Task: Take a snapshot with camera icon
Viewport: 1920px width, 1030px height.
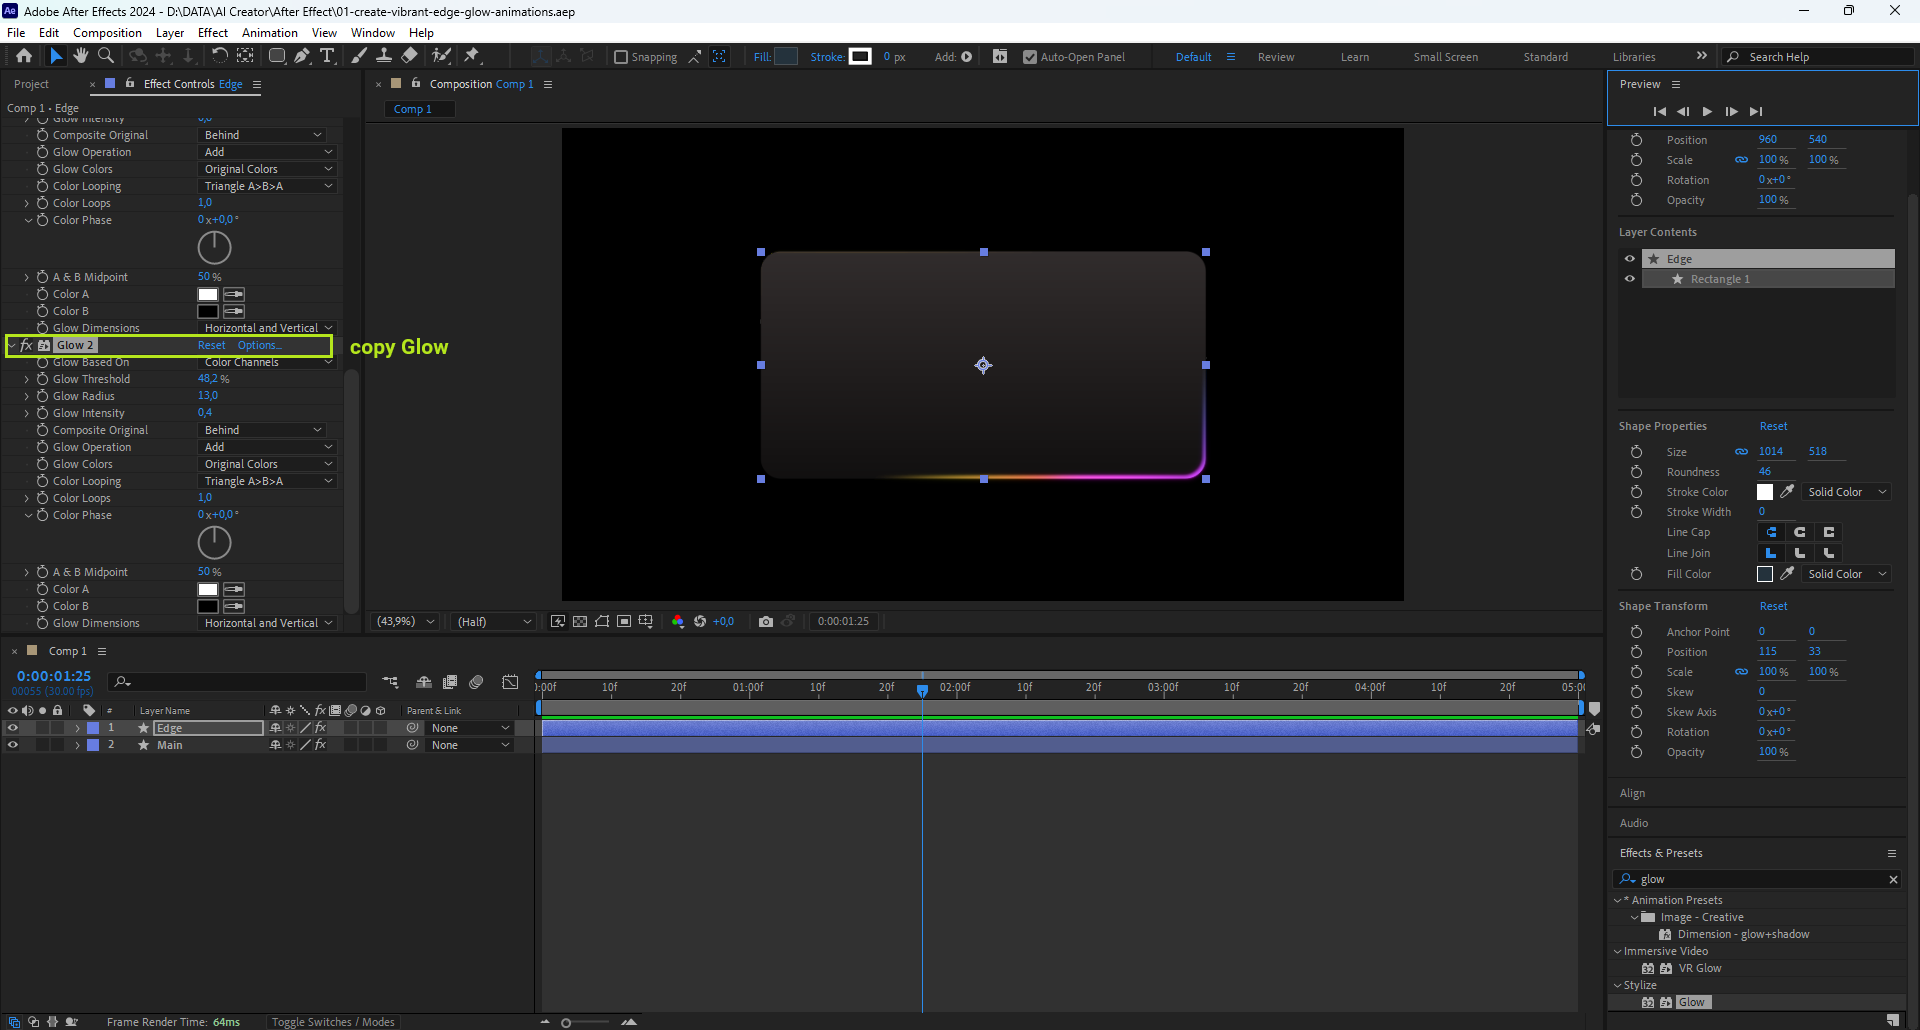Action: [x=766, y=621]
